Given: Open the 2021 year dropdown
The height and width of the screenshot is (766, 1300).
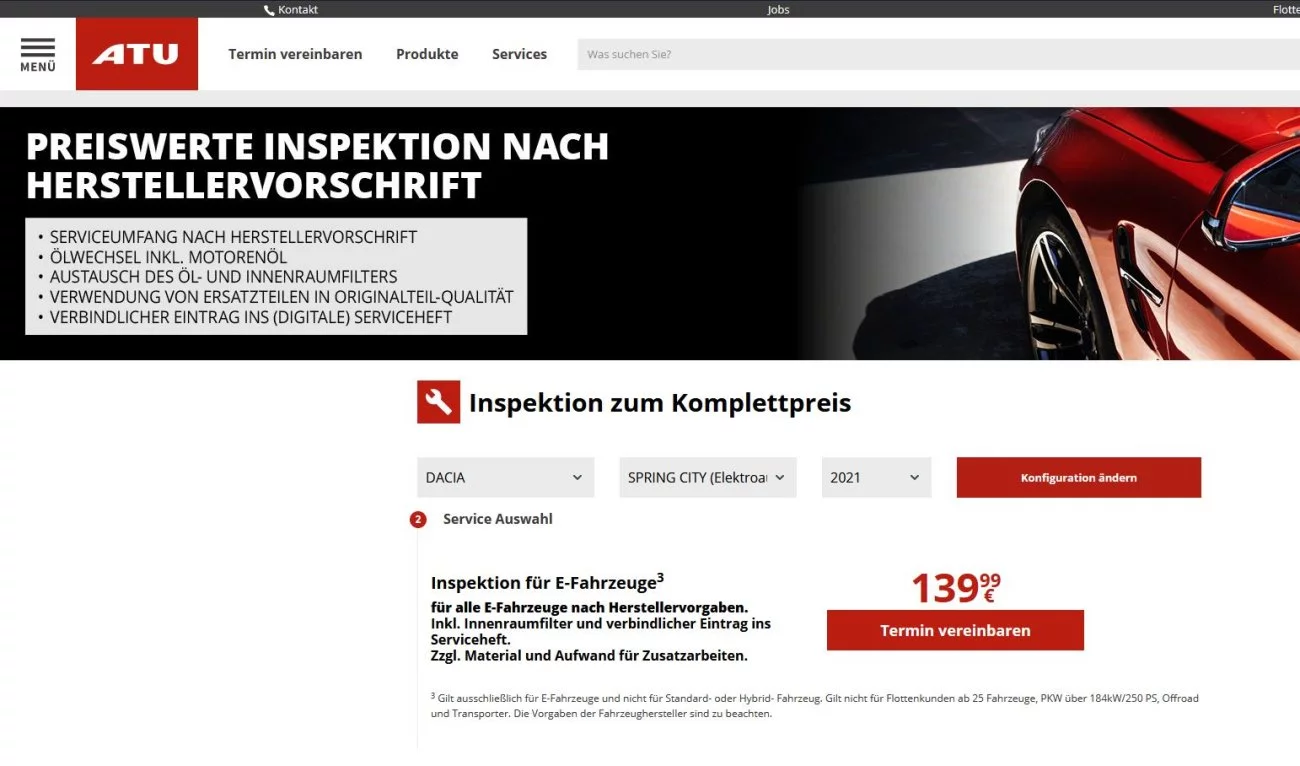Looking at the screenshot, I should (876, 478).
